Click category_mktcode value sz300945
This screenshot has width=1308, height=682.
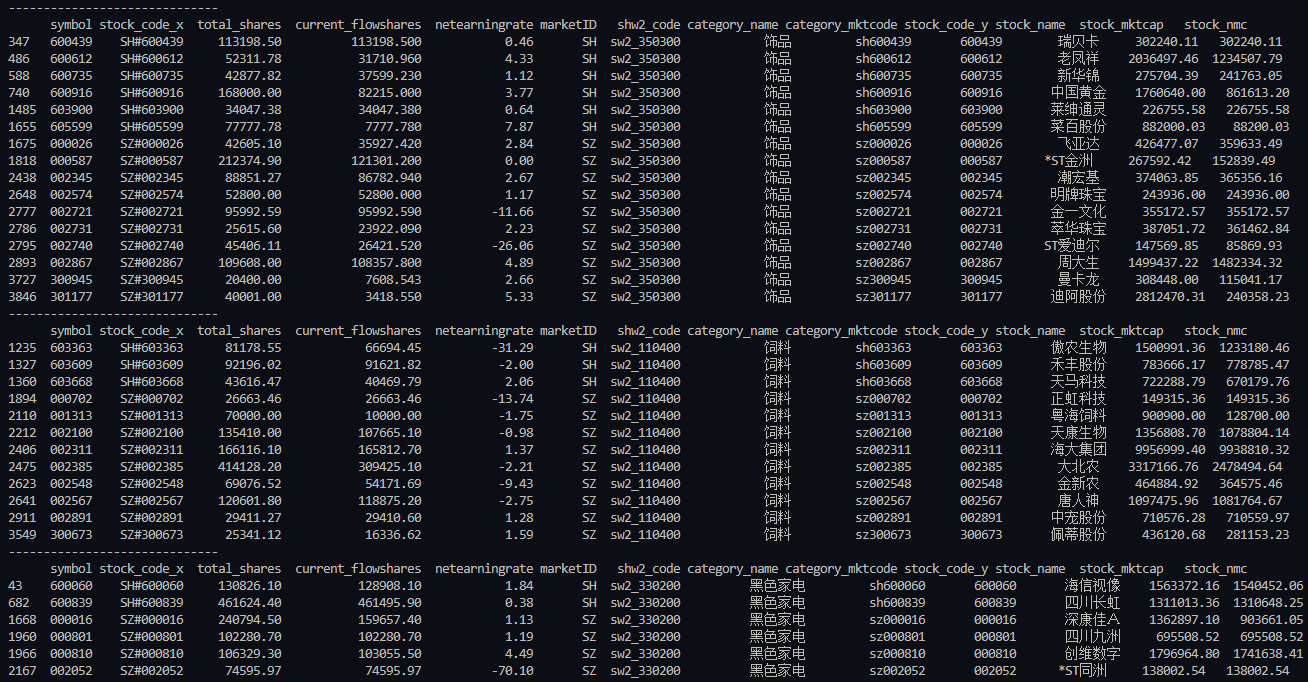(884, 280)
